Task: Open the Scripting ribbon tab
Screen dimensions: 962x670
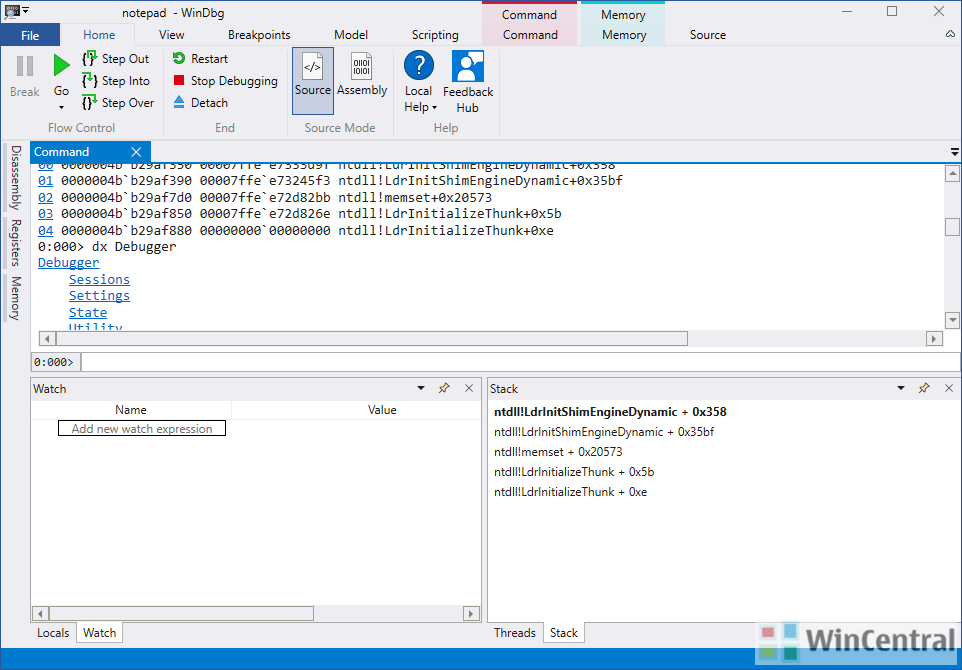Action: 435,35
